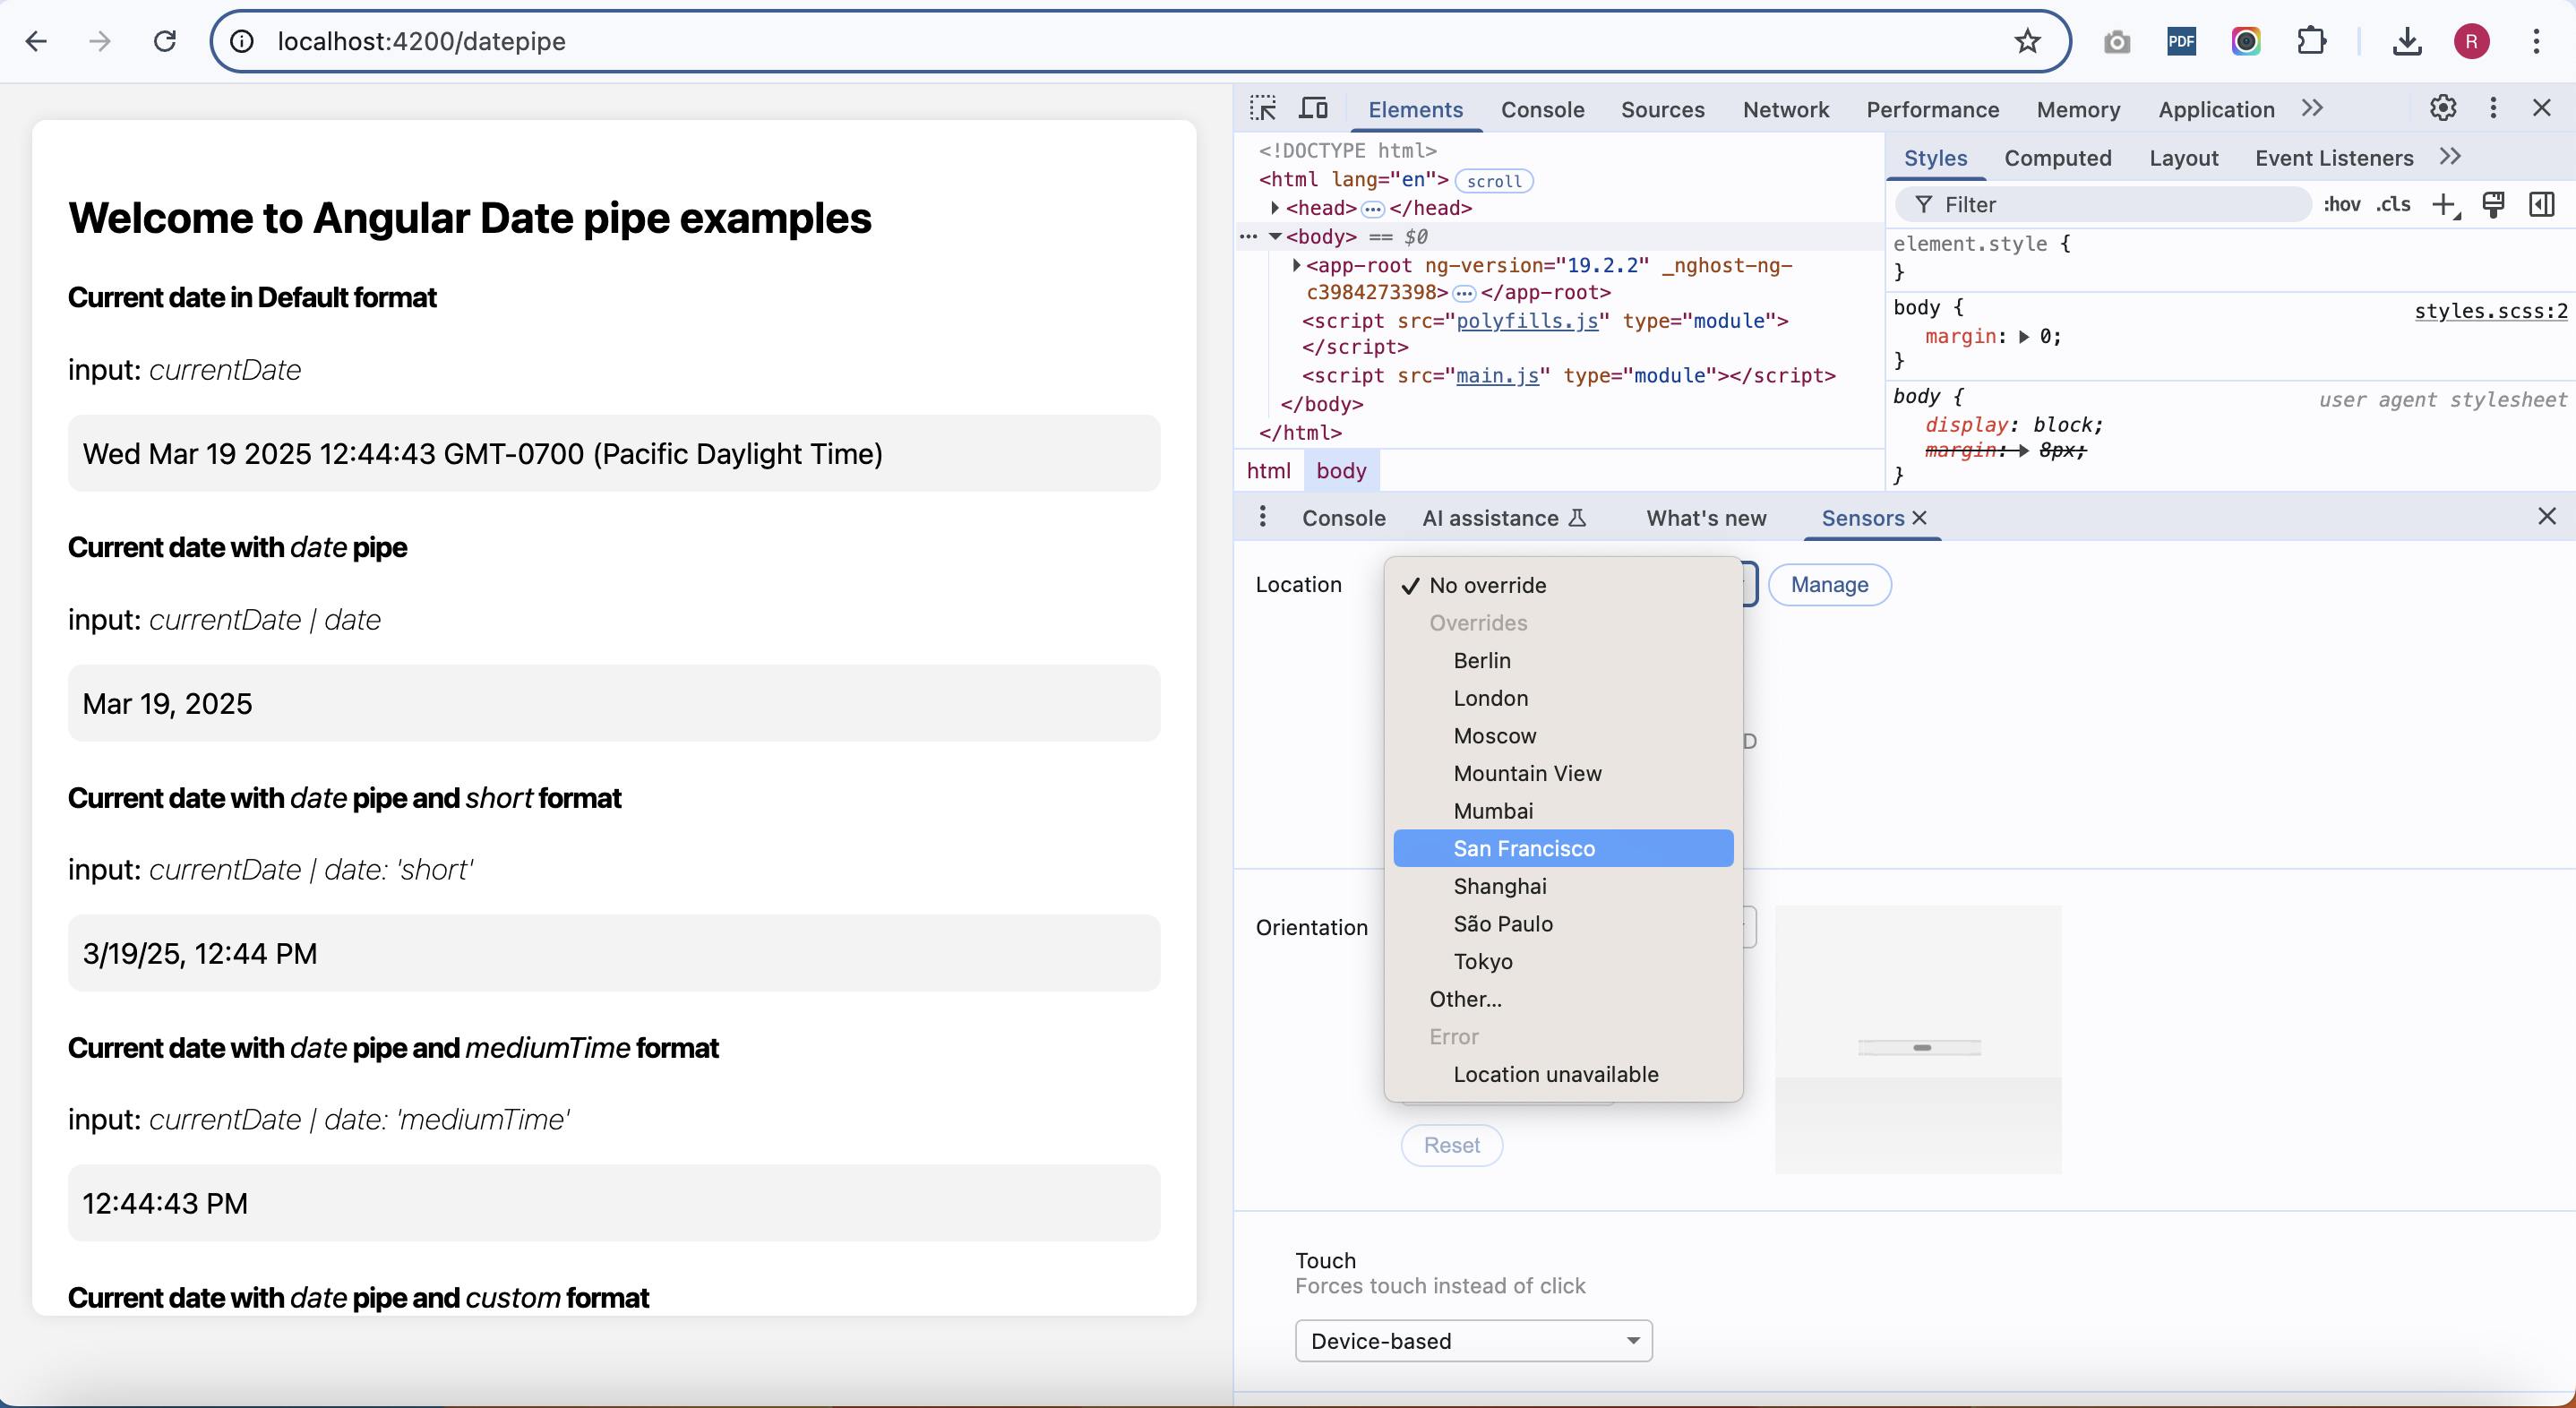The image size is (2576, 1408).
Task: Reload the localhost page
Action: tap(165, 41)
